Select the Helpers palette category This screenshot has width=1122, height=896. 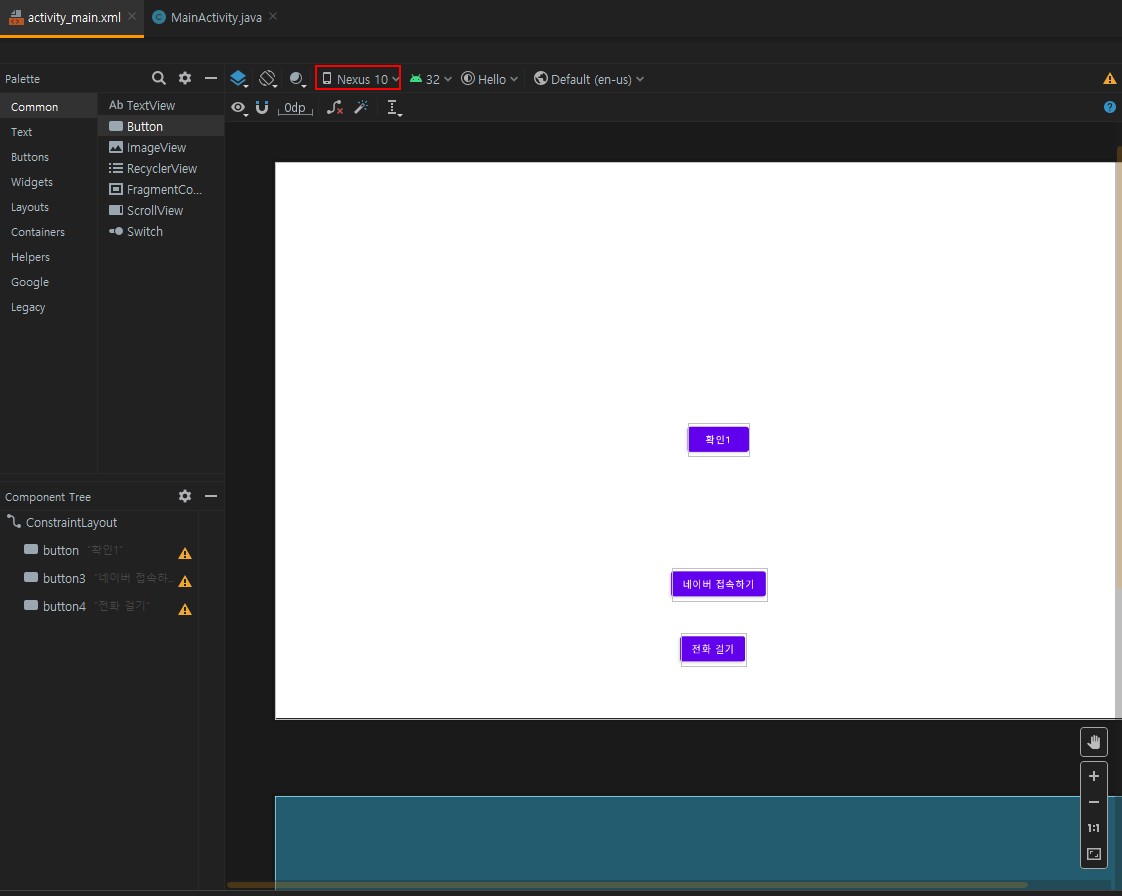(x=49, y=257)
